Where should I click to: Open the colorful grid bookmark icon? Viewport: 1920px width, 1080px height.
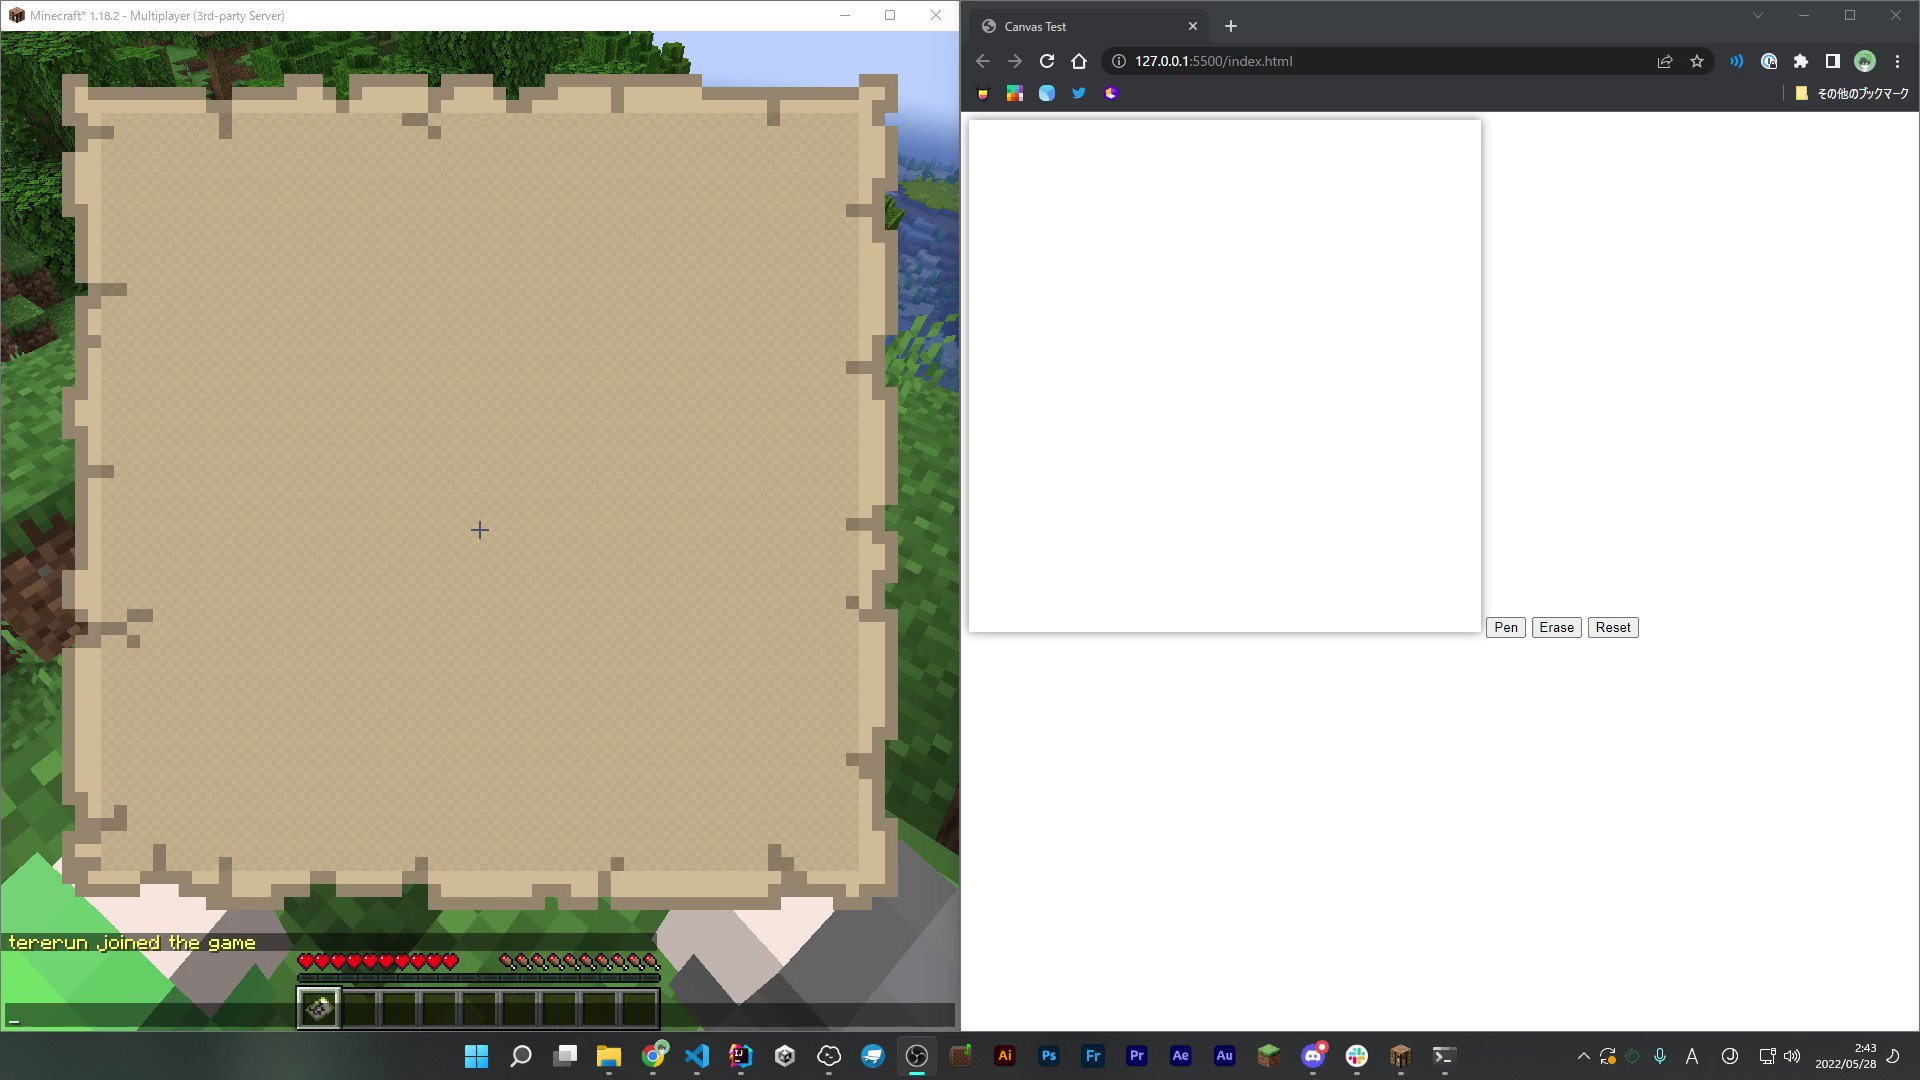1015,93
